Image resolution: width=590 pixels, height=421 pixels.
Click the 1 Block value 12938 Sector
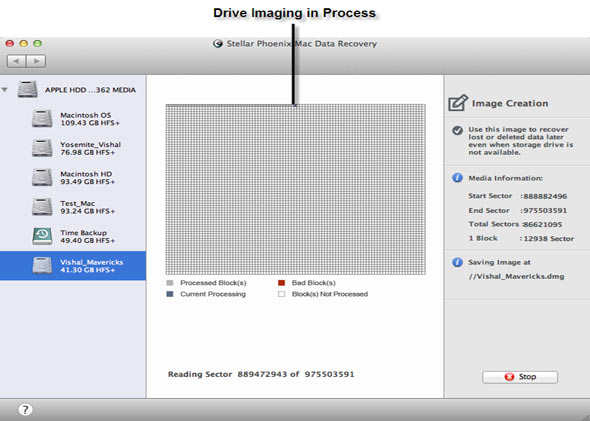pos(549,239)
